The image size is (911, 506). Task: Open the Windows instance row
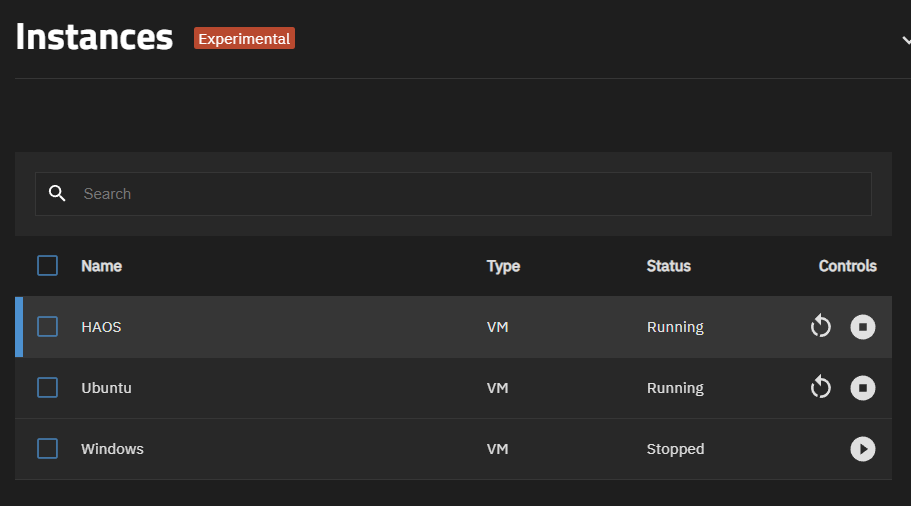(453, 449)
